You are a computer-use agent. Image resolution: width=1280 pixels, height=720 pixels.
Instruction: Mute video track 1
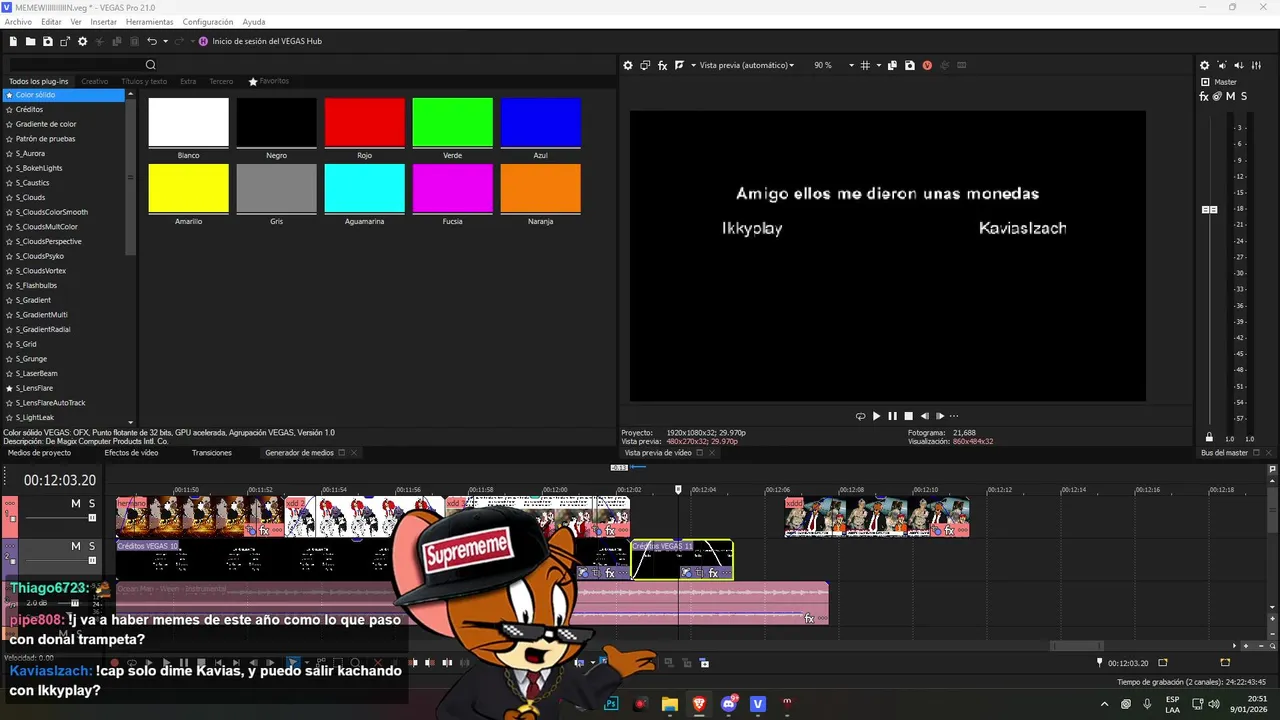pos(75,503)
